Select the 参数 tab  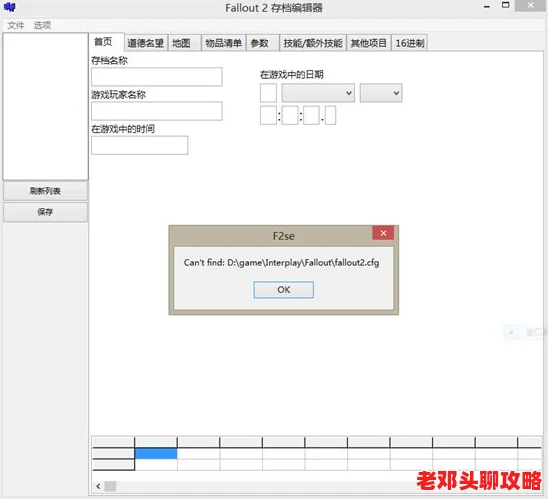(x=262, y=43)
